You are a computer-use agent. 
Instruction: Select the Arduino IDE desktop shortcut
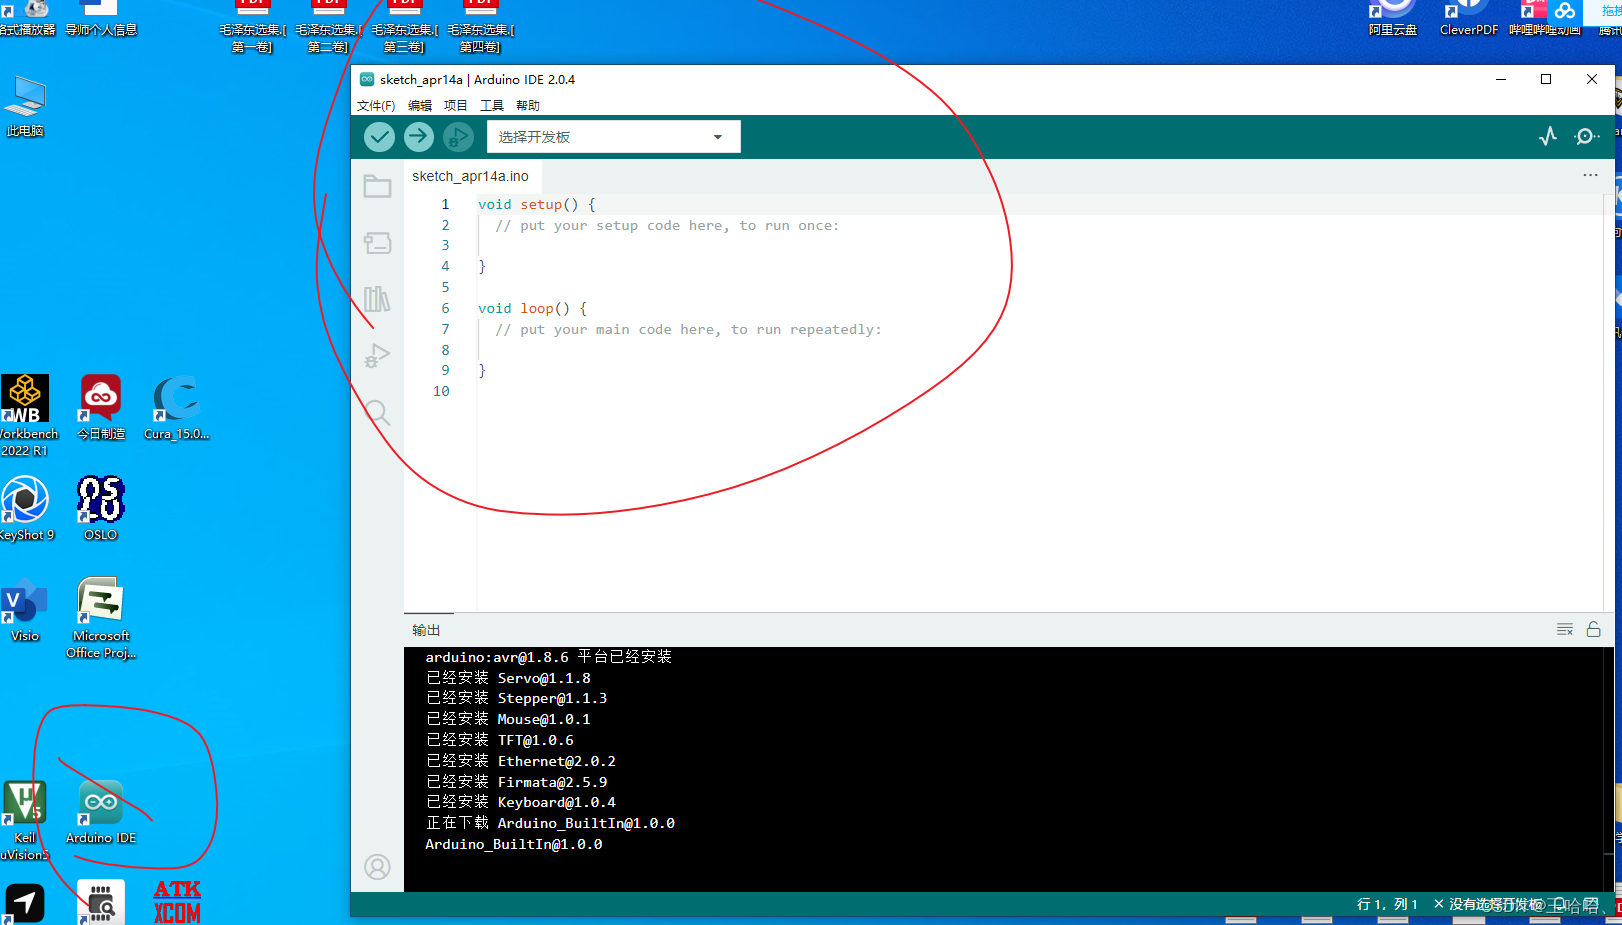tap(101, 813)
